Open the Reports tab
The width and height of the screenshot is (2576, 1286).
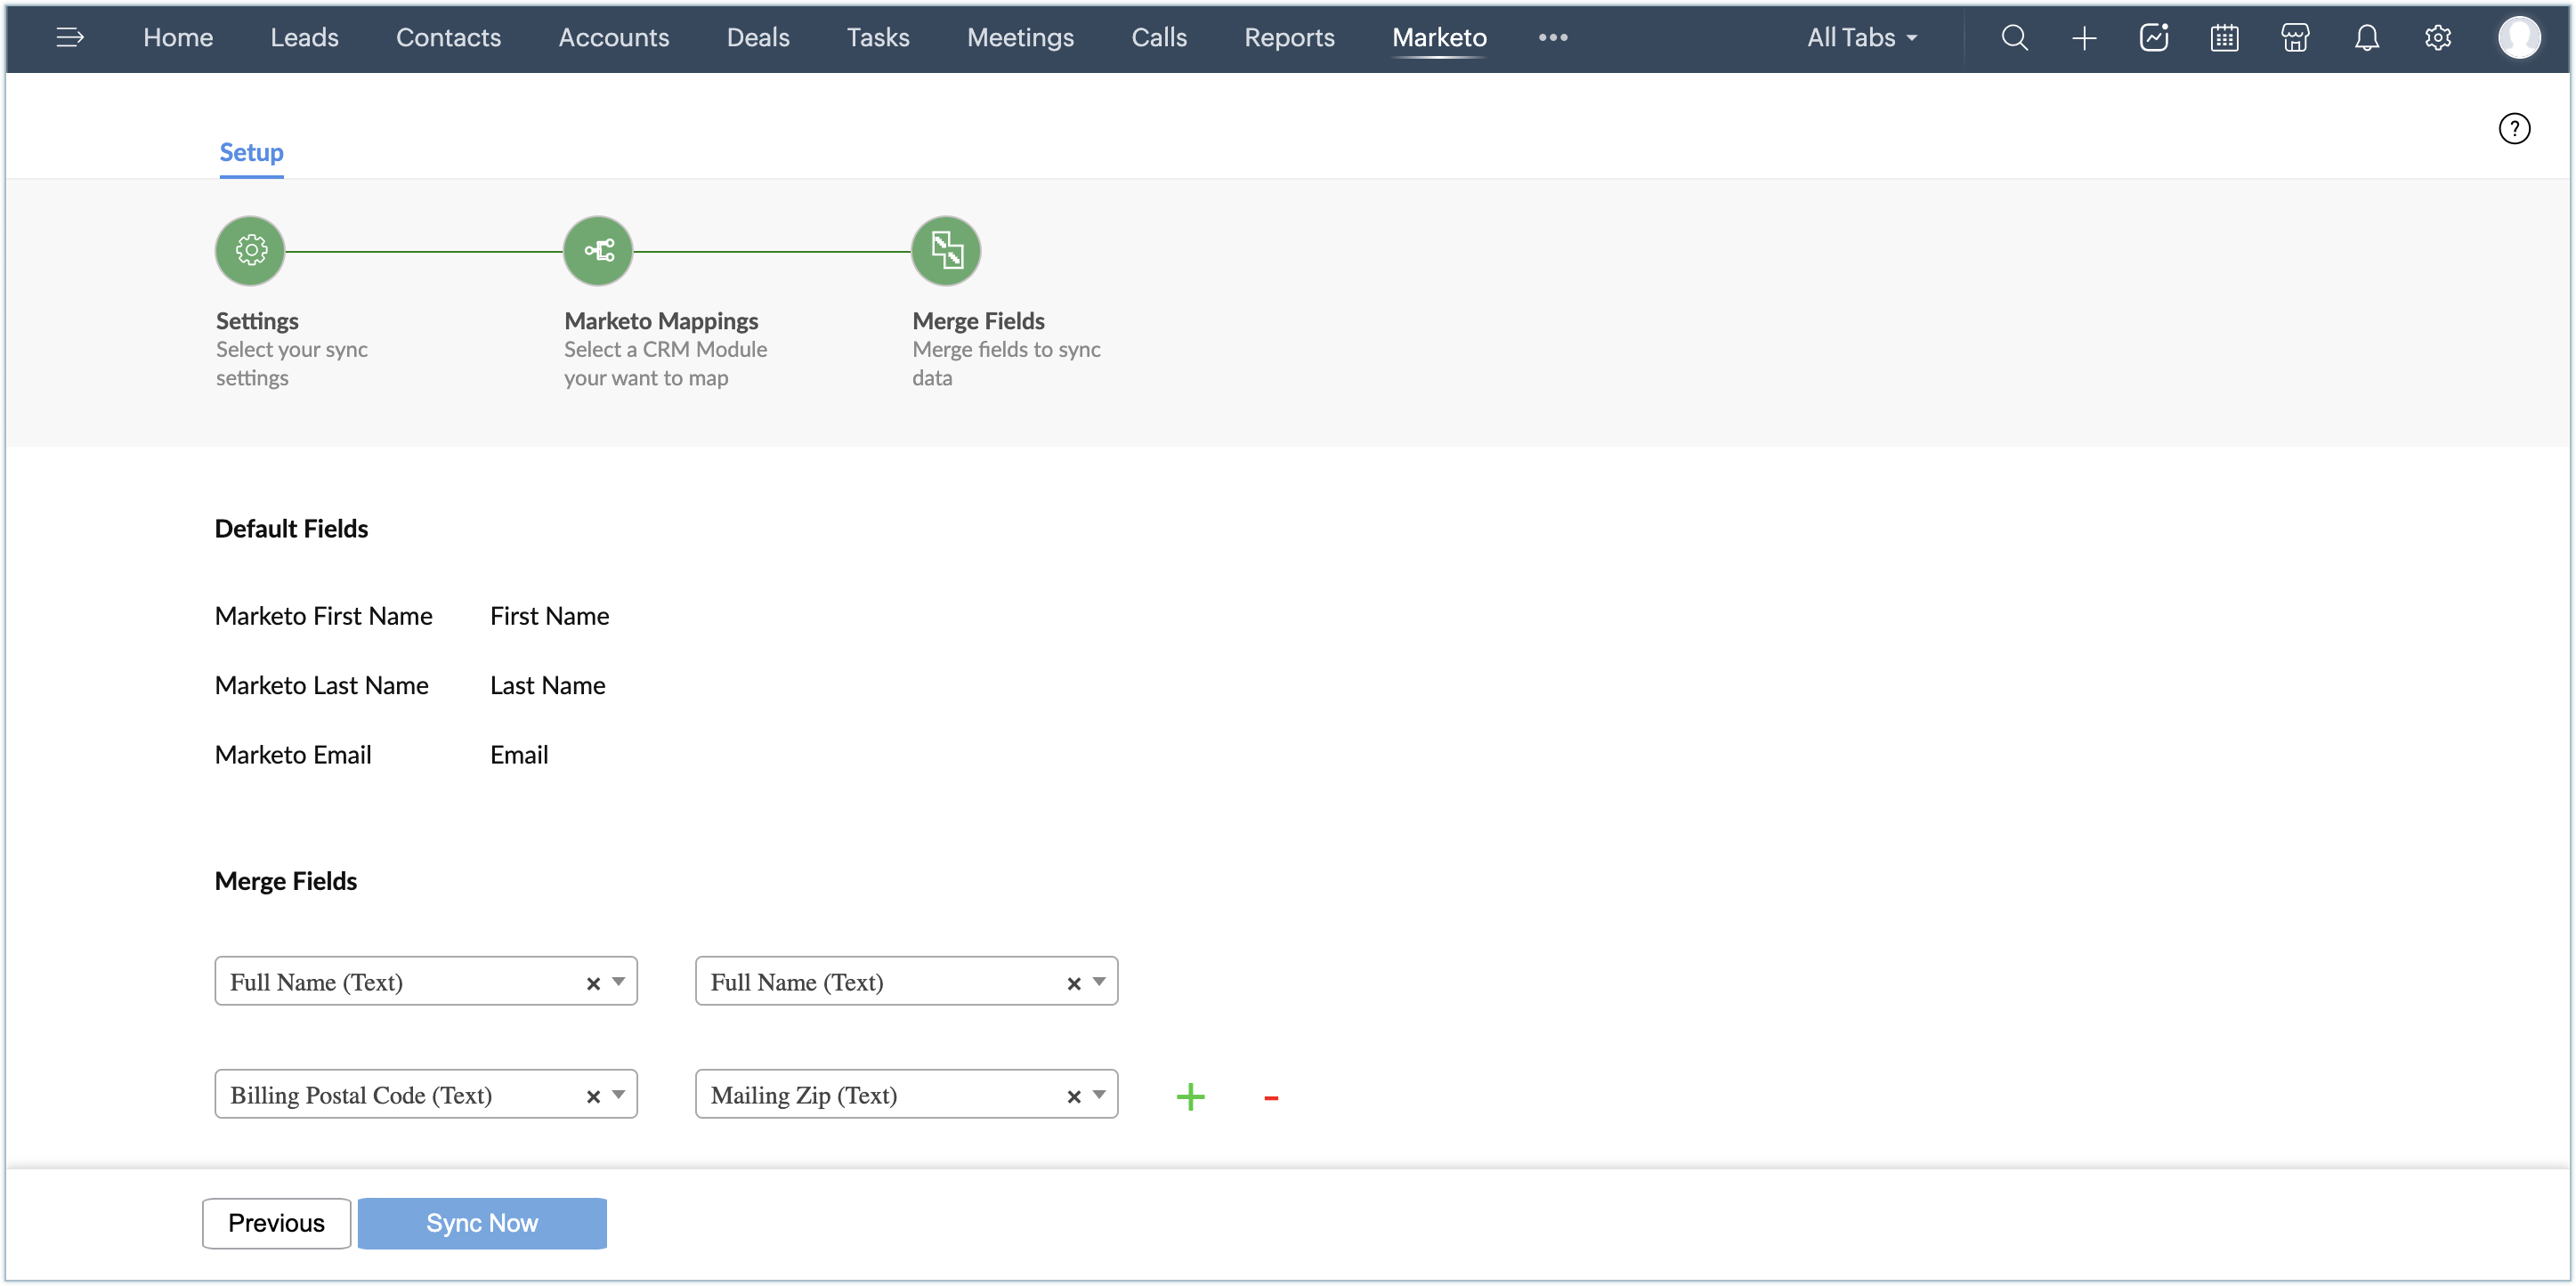[x=1289, y=38]
